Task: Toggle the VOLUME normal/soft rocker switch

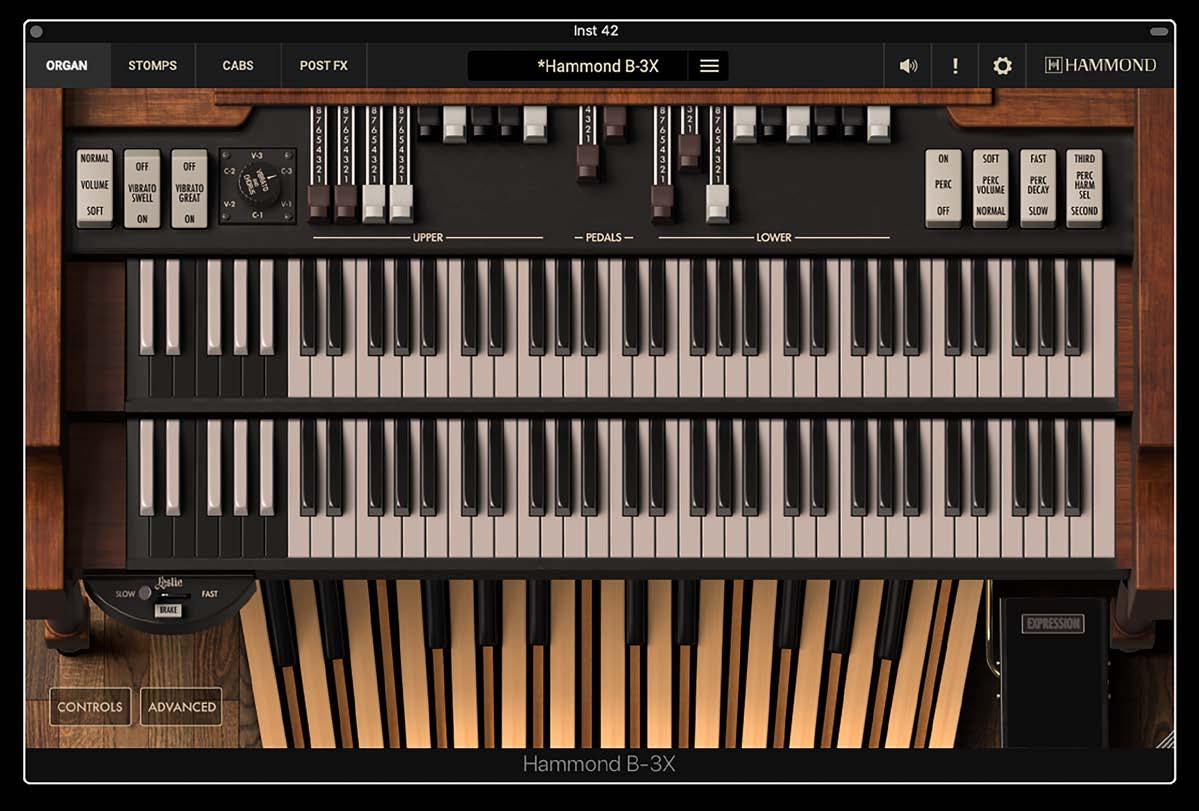Action: pyautogui.click(x=95, y=187)
